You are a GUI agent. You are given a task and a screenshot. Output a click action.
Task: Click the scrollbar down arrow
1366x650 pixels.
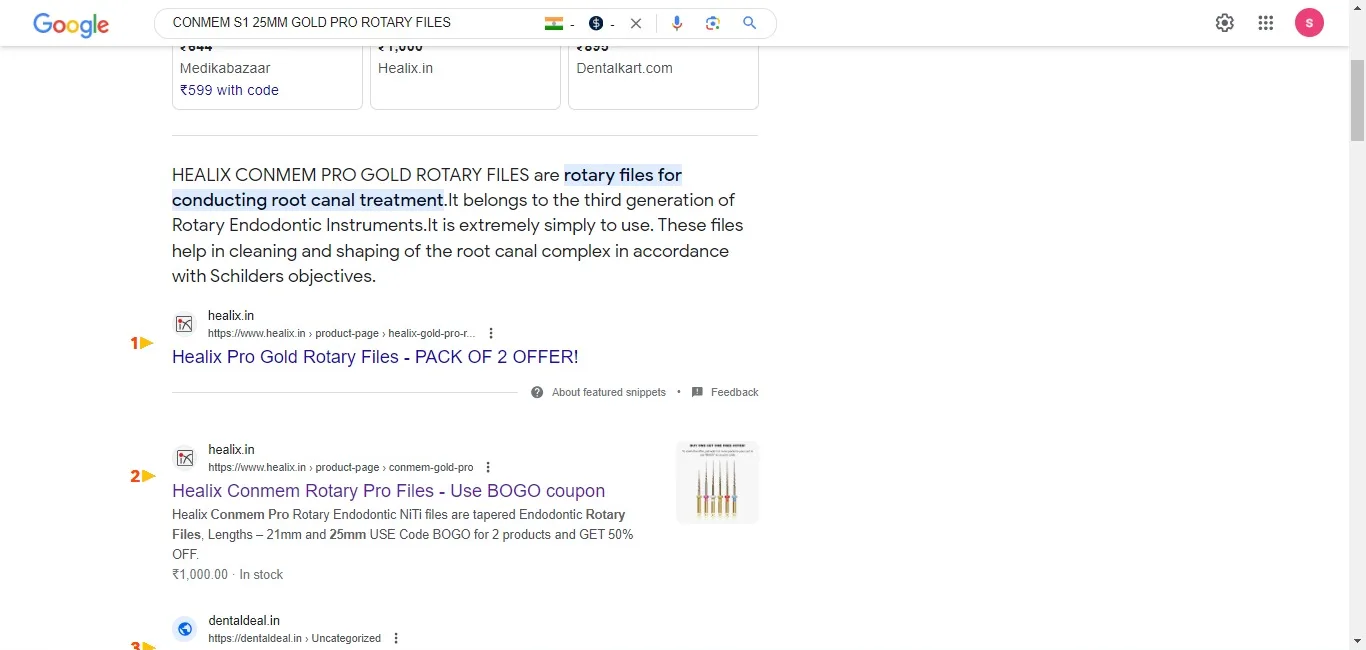click(1357, 641)
